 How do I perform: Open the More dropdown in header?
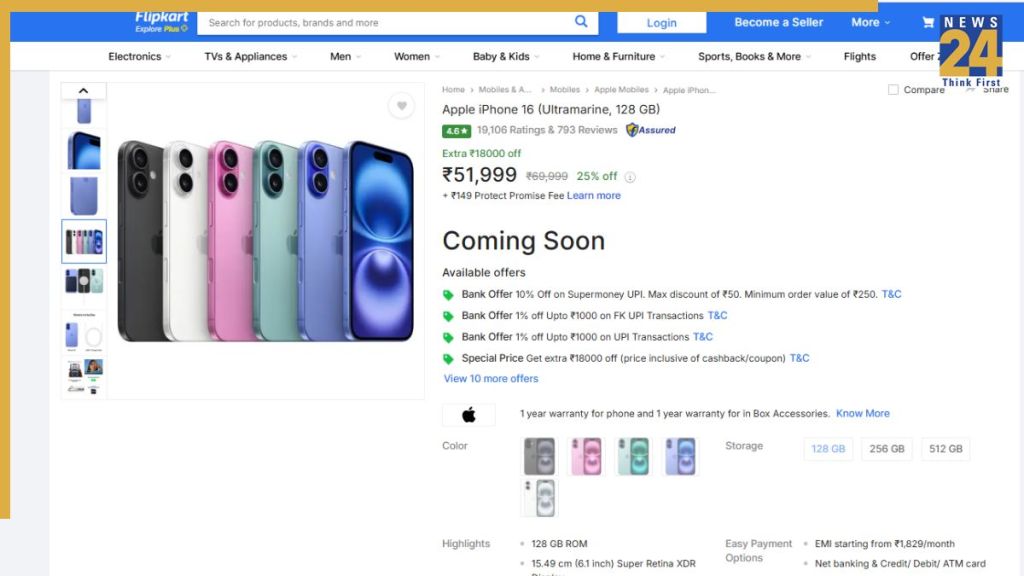(x=870, y=22)
